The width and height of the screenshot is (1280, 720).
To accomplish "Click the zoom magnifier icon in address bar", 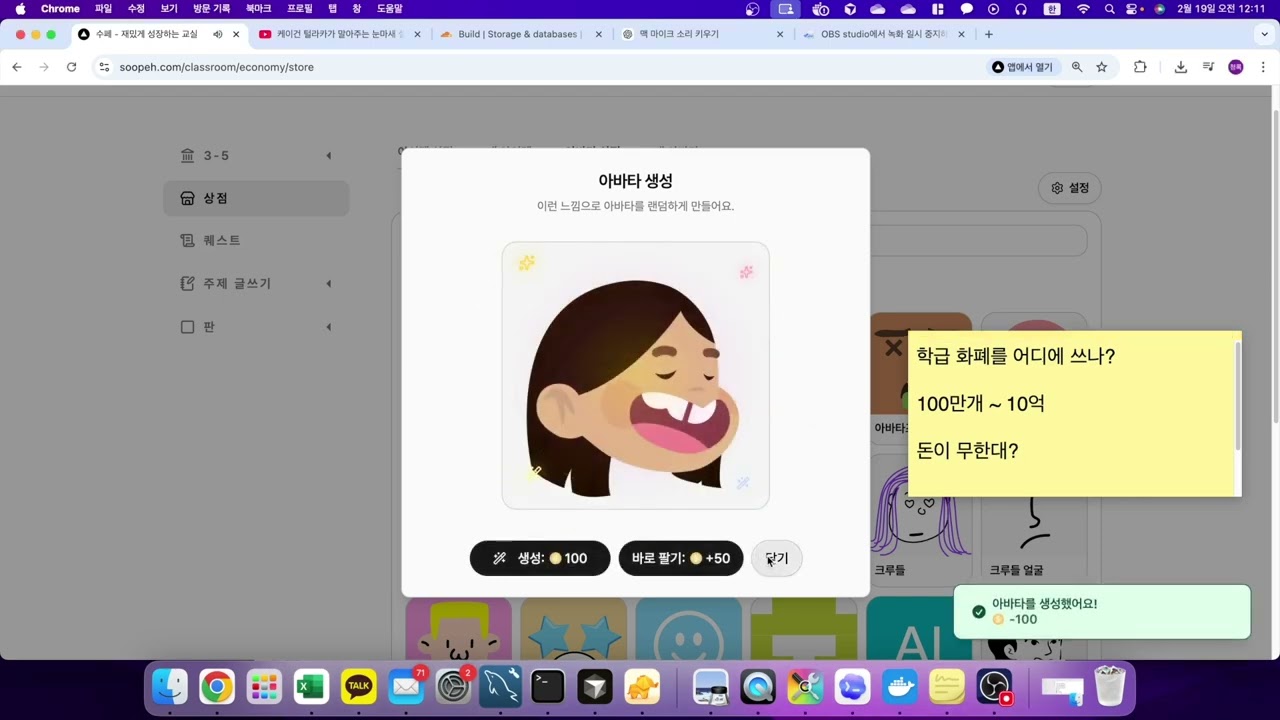I will click(x=1077, y=67).
